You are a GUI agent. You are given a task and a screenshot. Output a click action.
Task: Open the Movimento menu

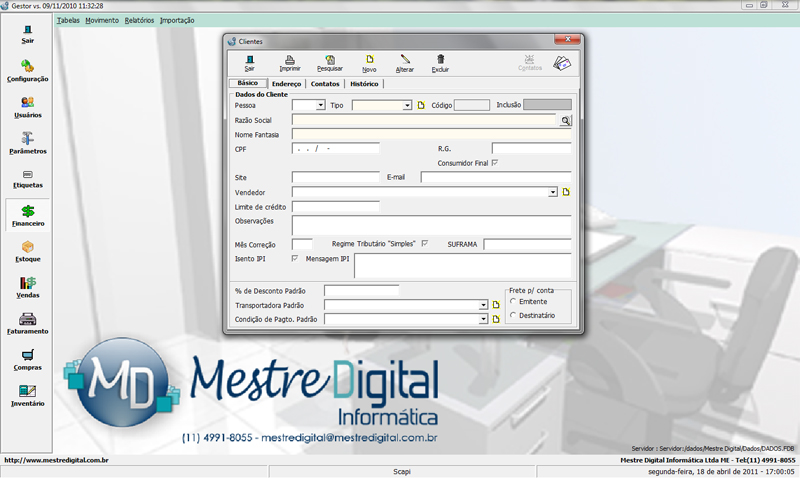[x=102, y=20]
